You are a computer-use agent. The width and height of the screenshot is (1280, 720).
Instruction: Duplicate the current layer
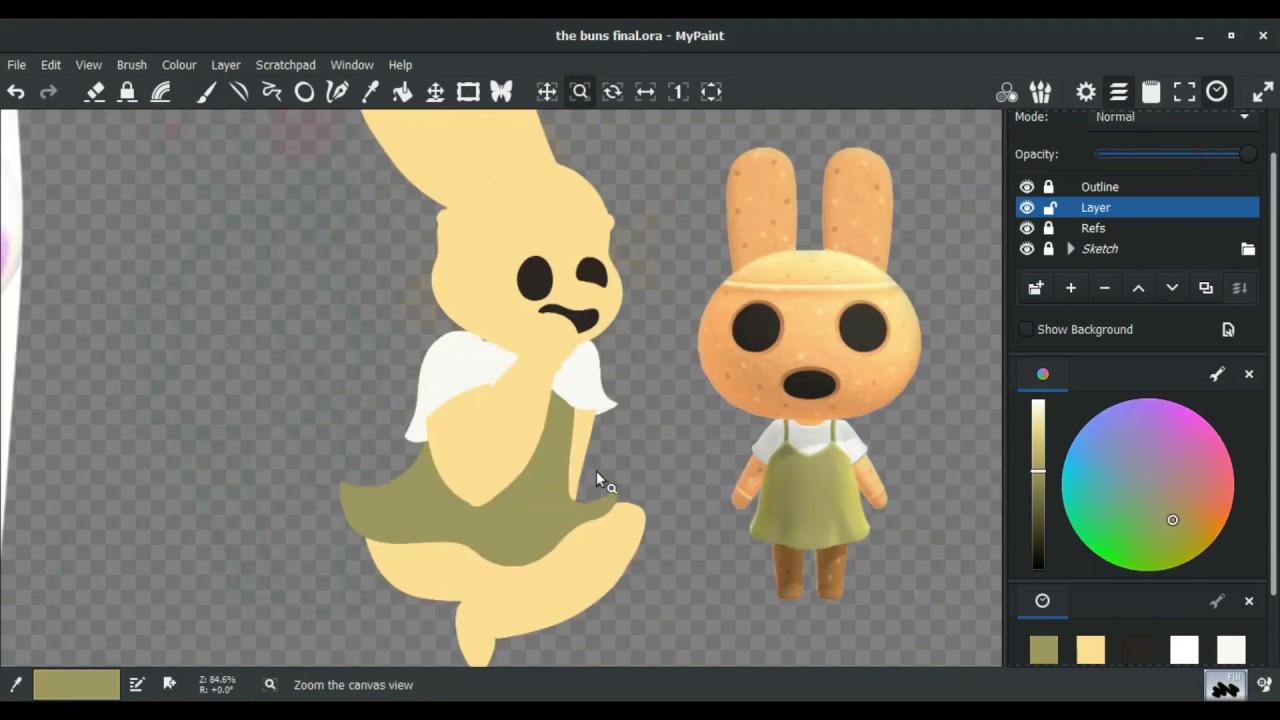point(1206,288)
